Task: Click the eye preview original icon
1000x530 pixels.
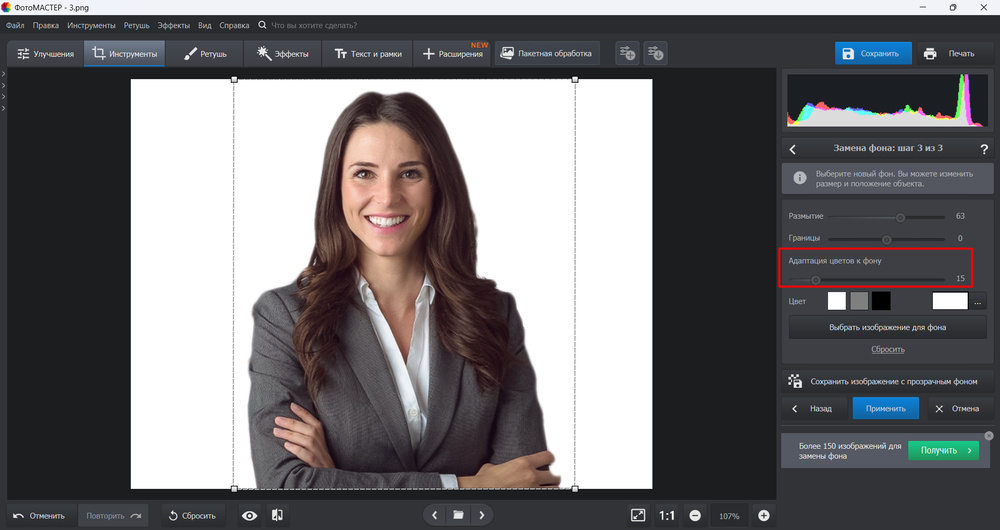Action: 250,515
